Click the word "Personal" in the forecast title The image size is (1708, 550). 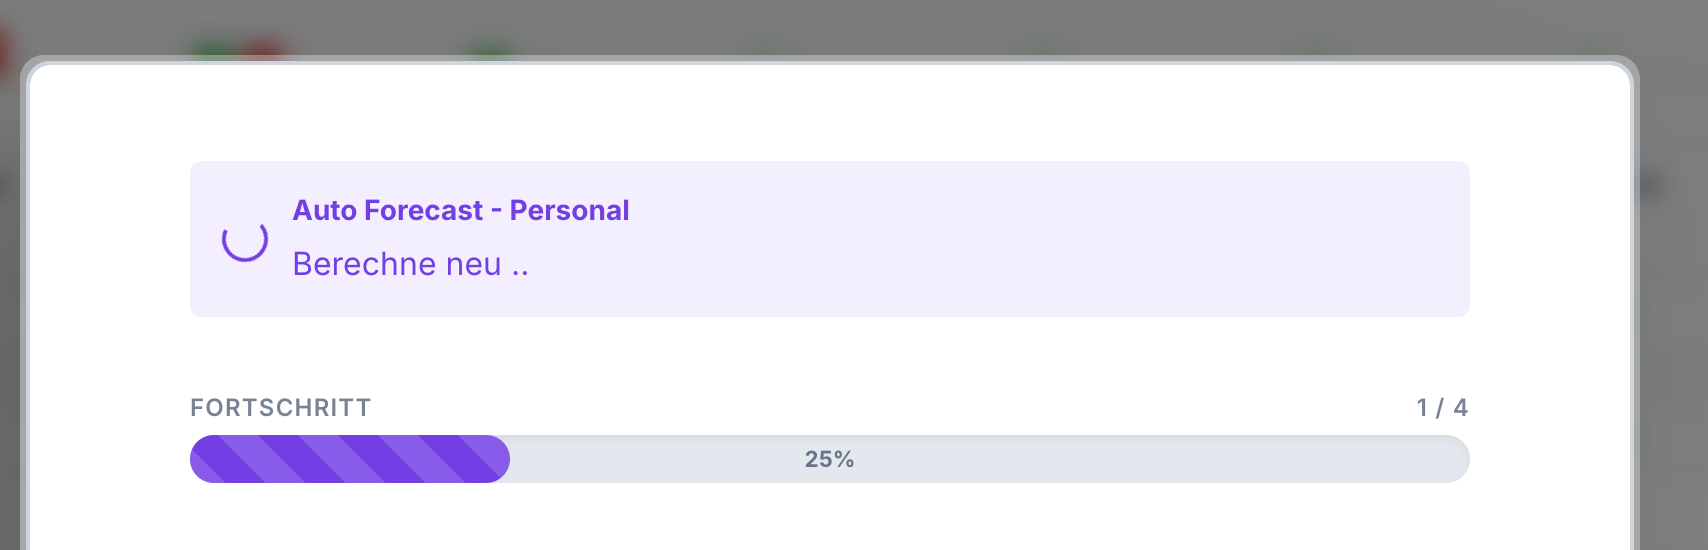point(569,210)
